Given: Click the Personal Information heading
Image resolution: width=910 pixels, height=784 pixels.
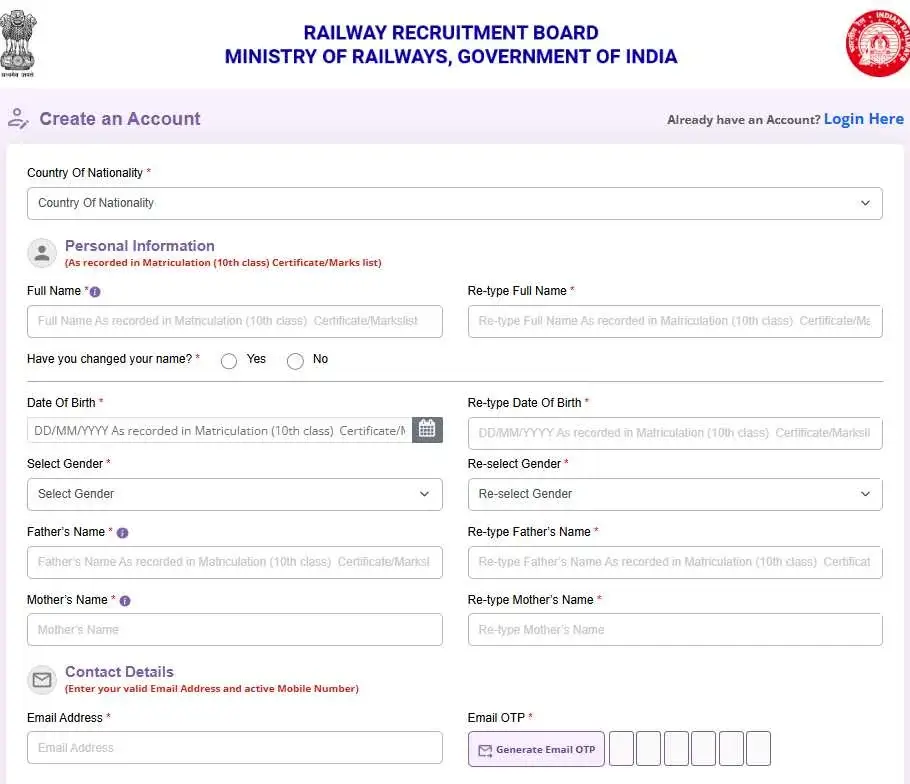Looking at the screenshot, I should click(140, 245).
